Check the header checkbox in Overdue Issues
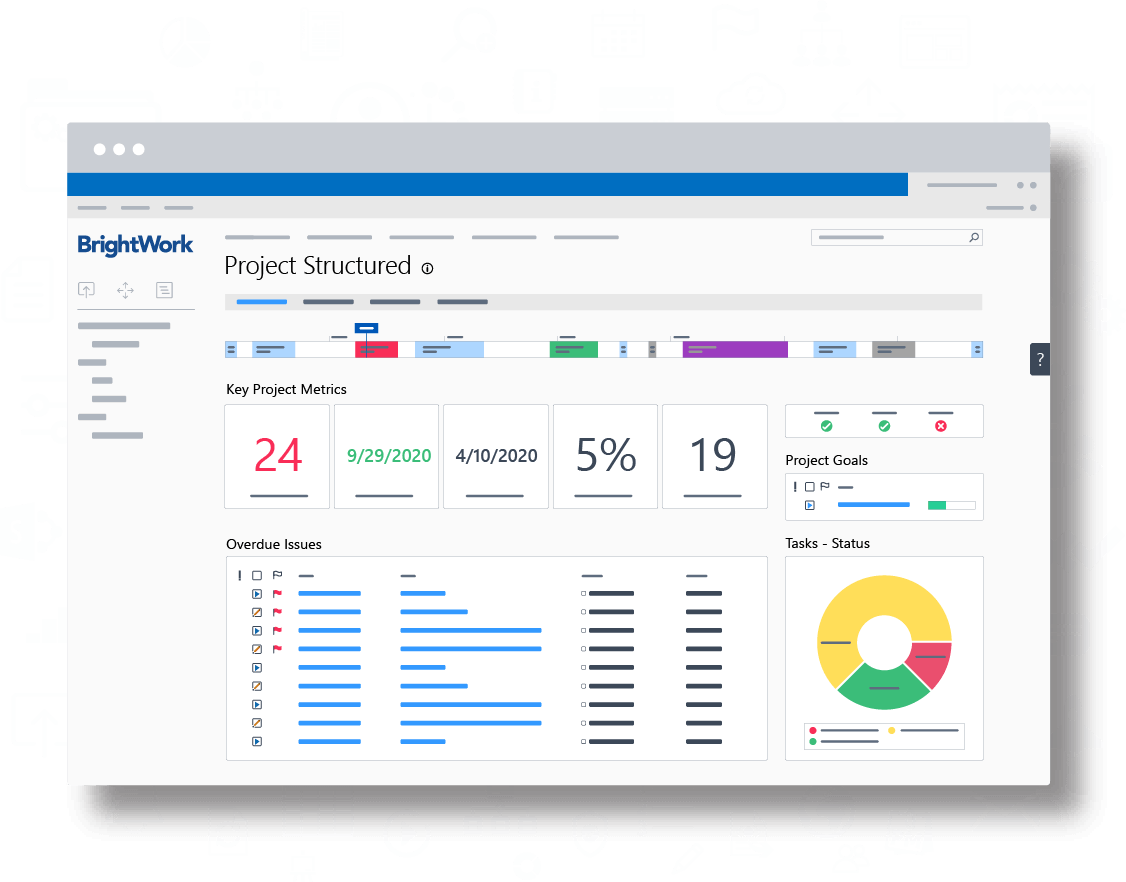Screen dimensions: 1126x882 pyautogui.click(x=257, y=575)
